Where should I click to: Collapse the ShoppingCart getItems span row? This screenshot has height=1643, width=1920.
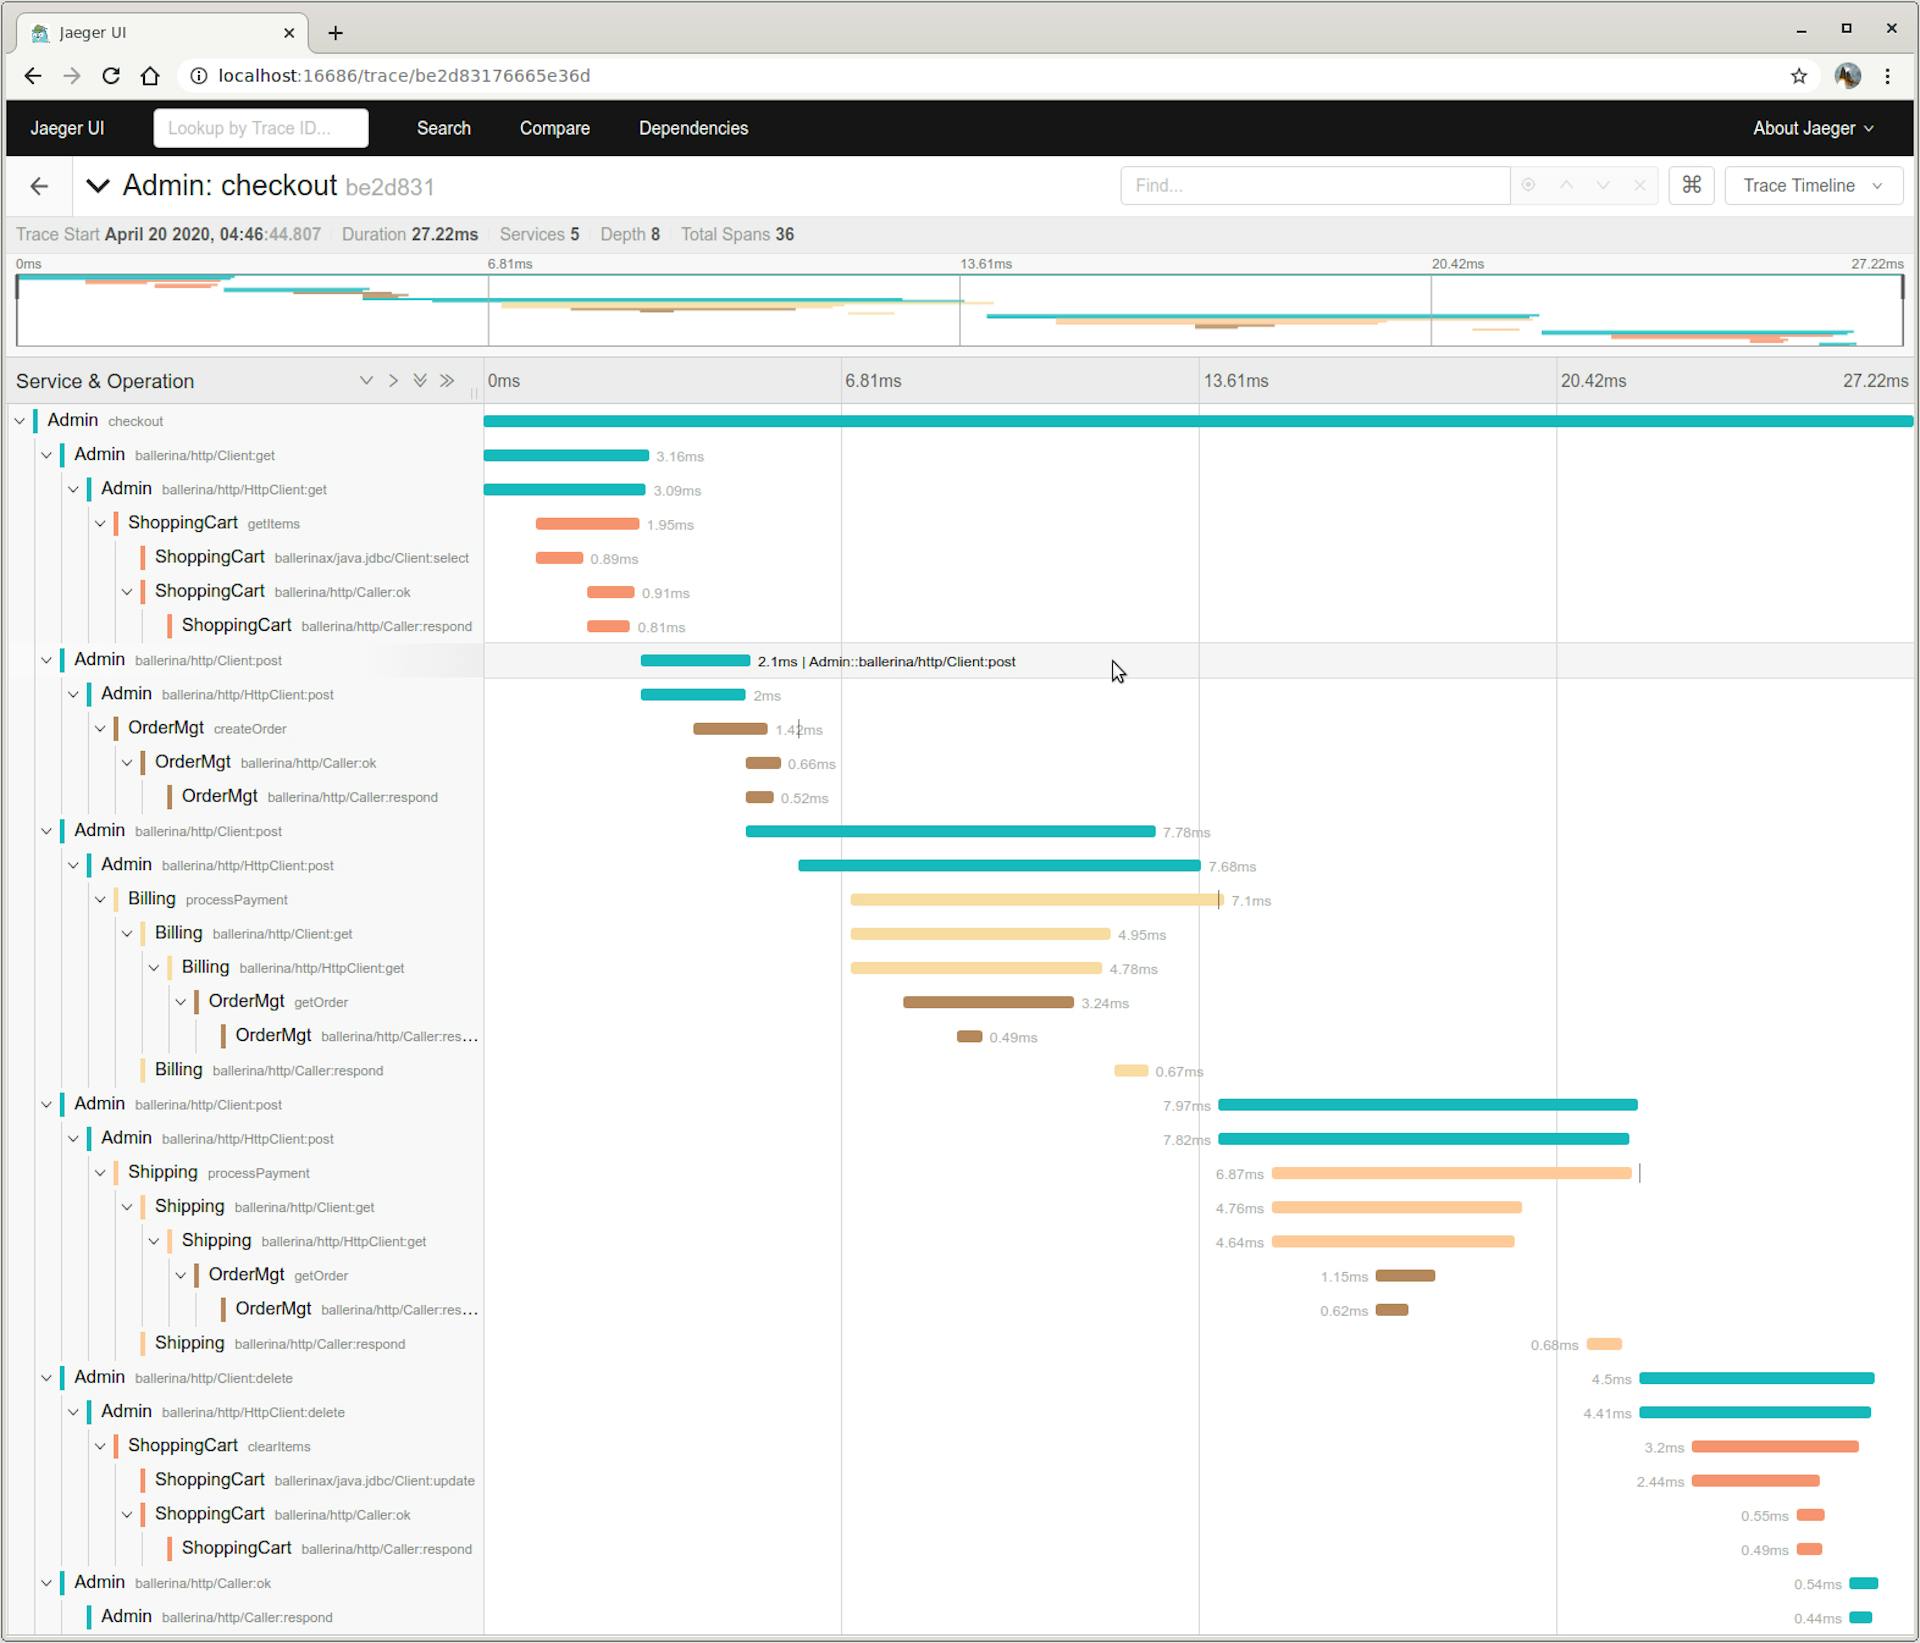(100, 523)
